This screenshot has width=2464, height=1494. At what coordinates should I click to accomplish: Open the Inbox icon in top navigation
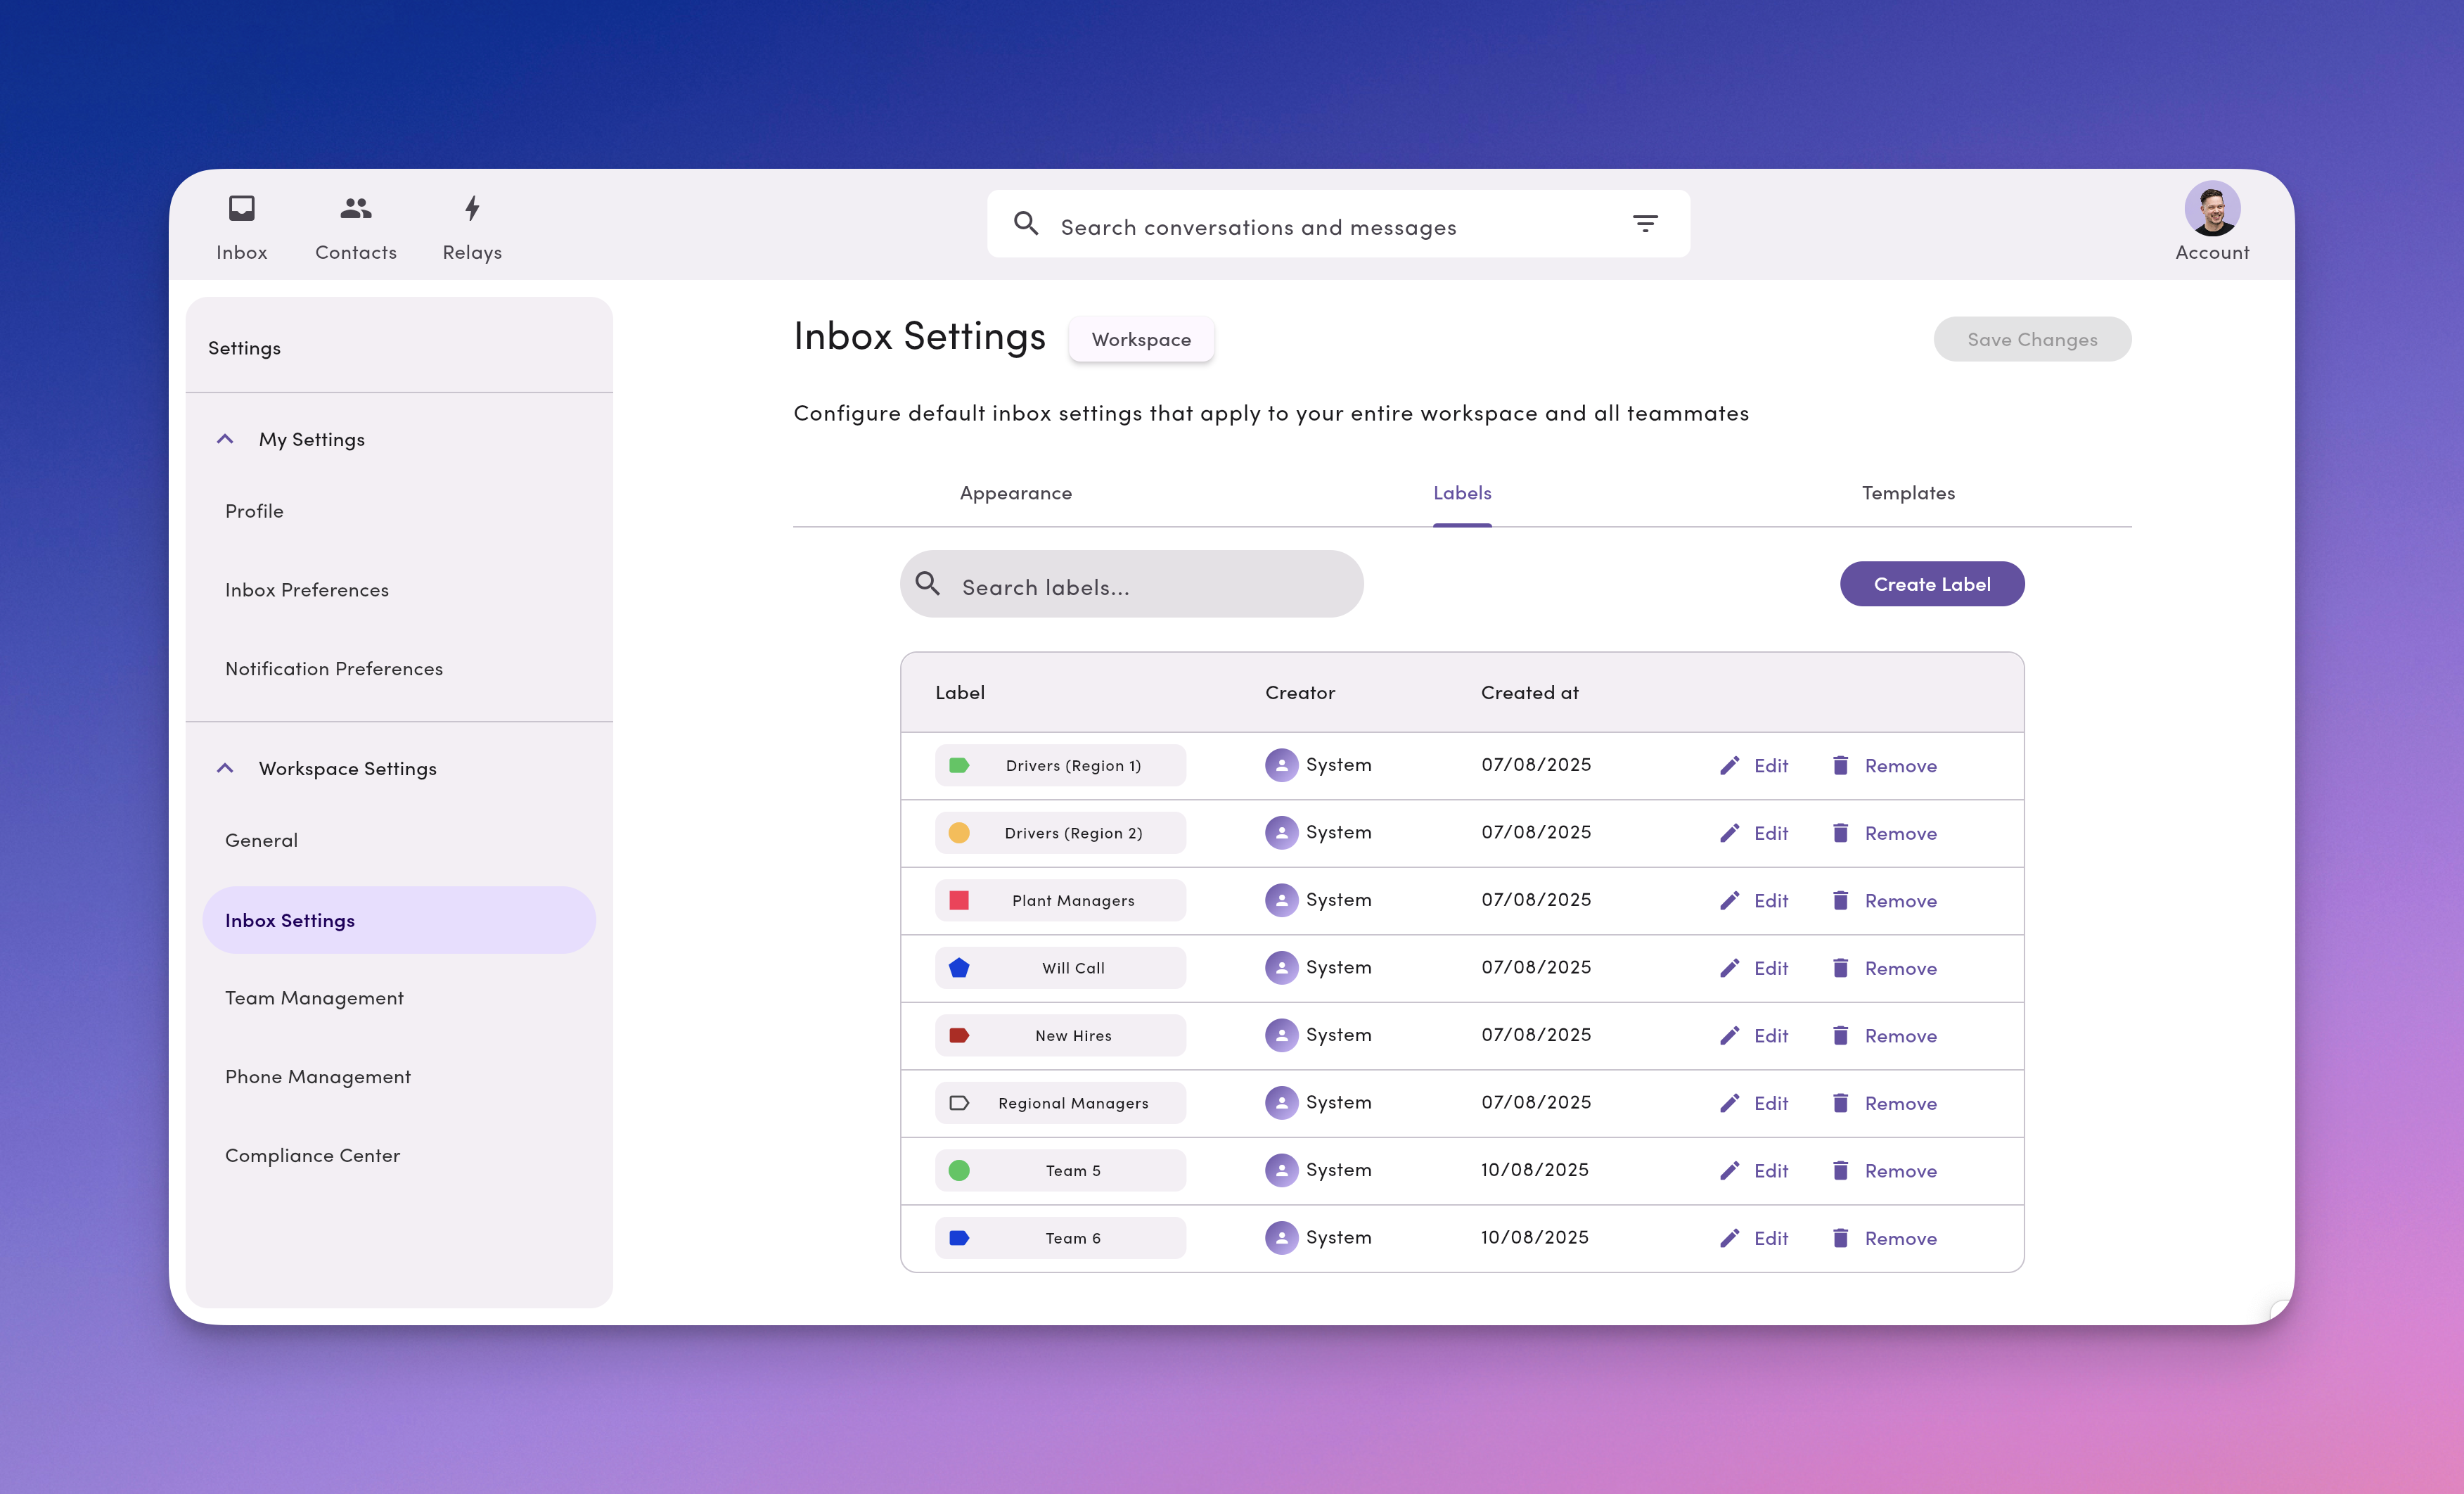point(241,208)
